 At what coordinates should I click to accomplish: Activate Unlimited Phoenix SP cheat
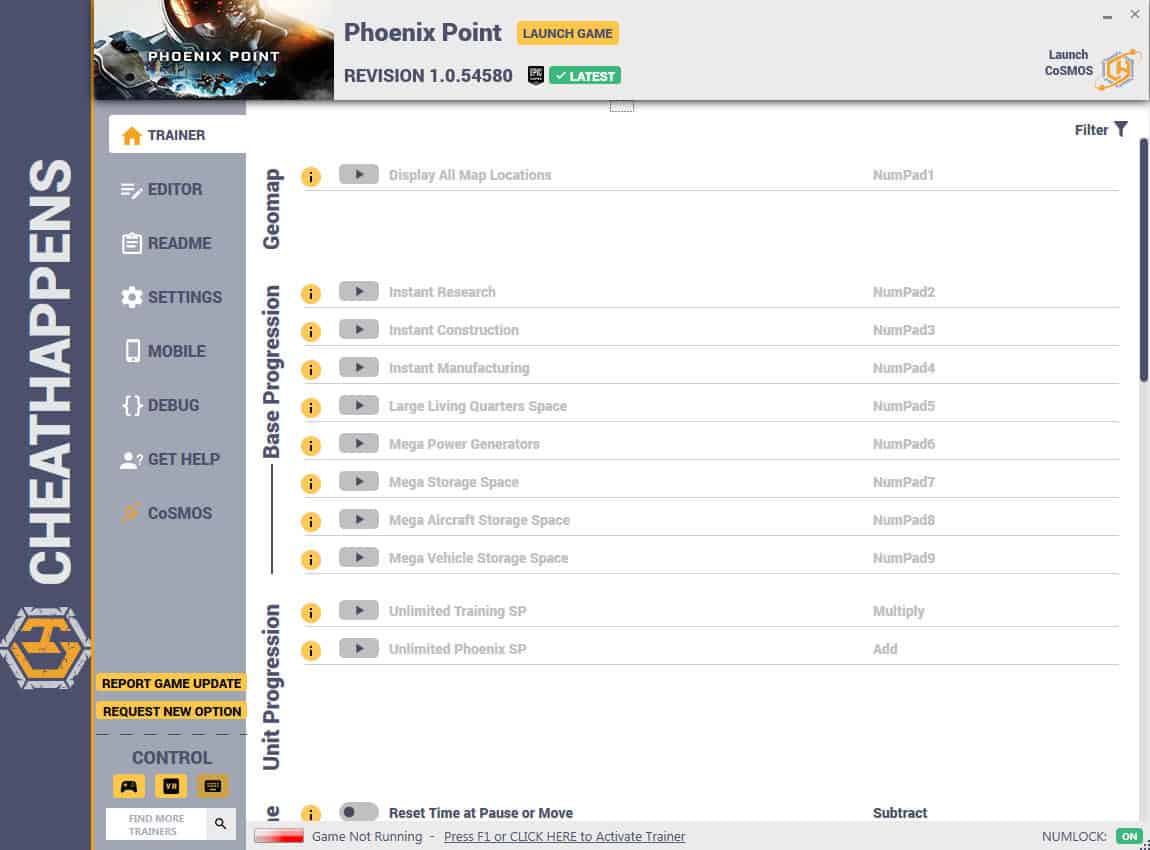pos(359,649)
